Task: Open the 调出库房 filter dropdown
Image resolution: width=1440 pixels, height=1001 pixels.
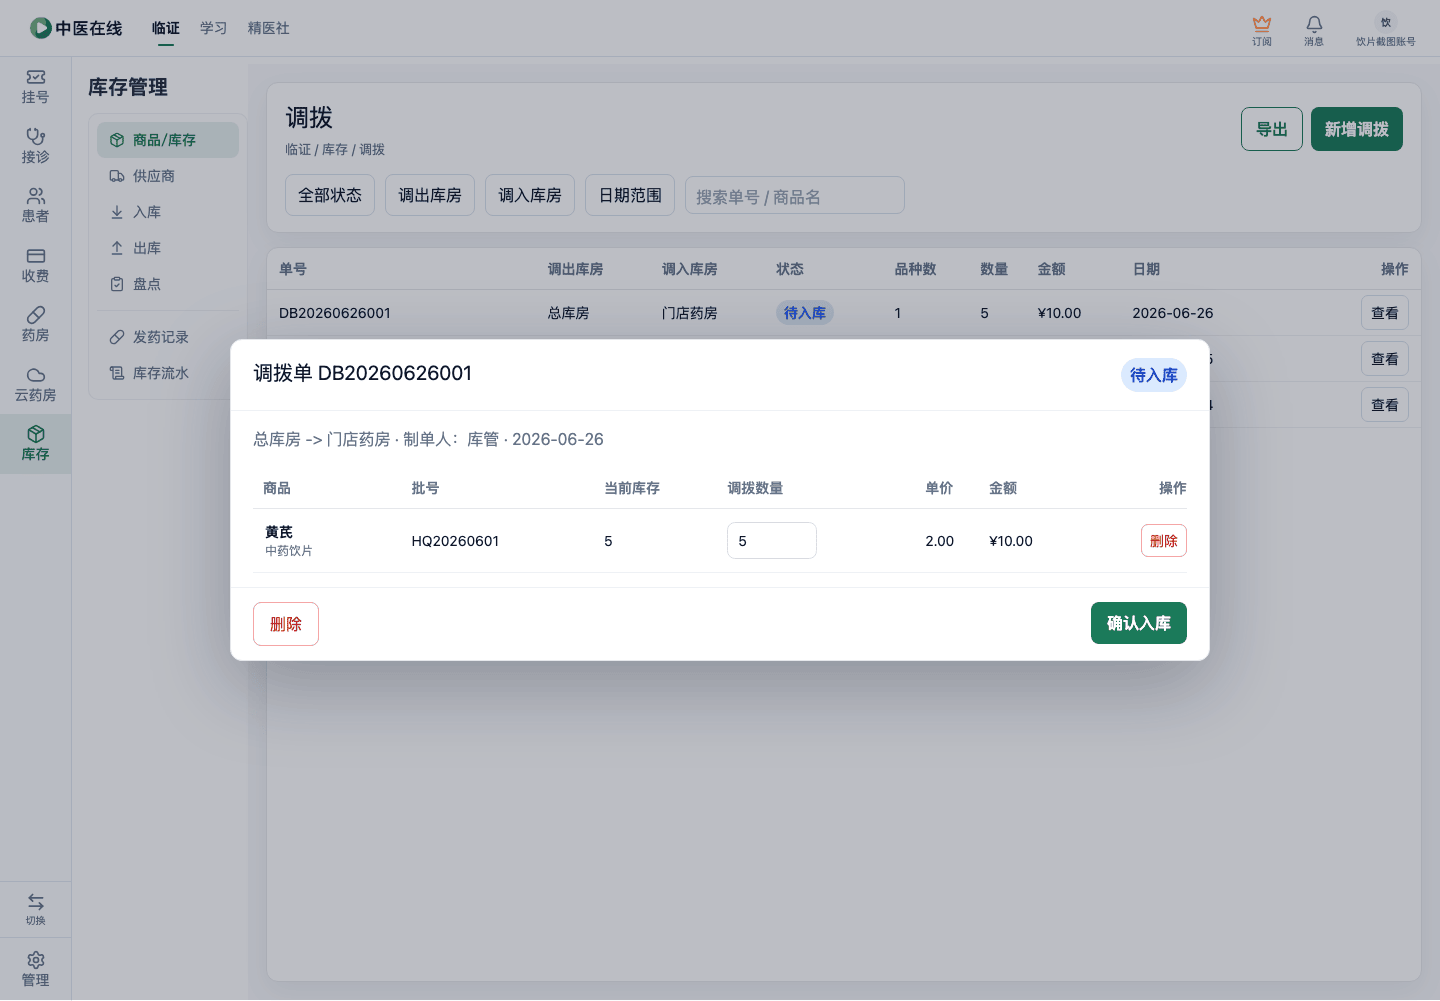Action: click(430, 195)
